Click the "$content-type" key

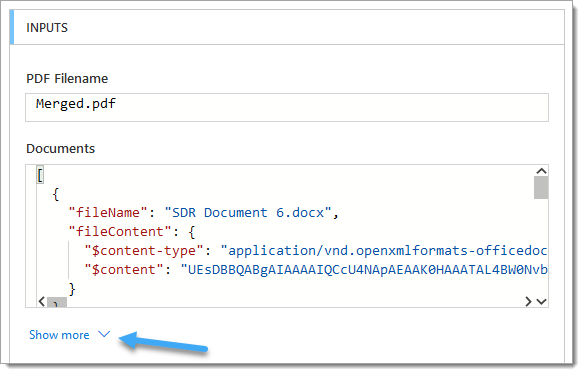144,251
